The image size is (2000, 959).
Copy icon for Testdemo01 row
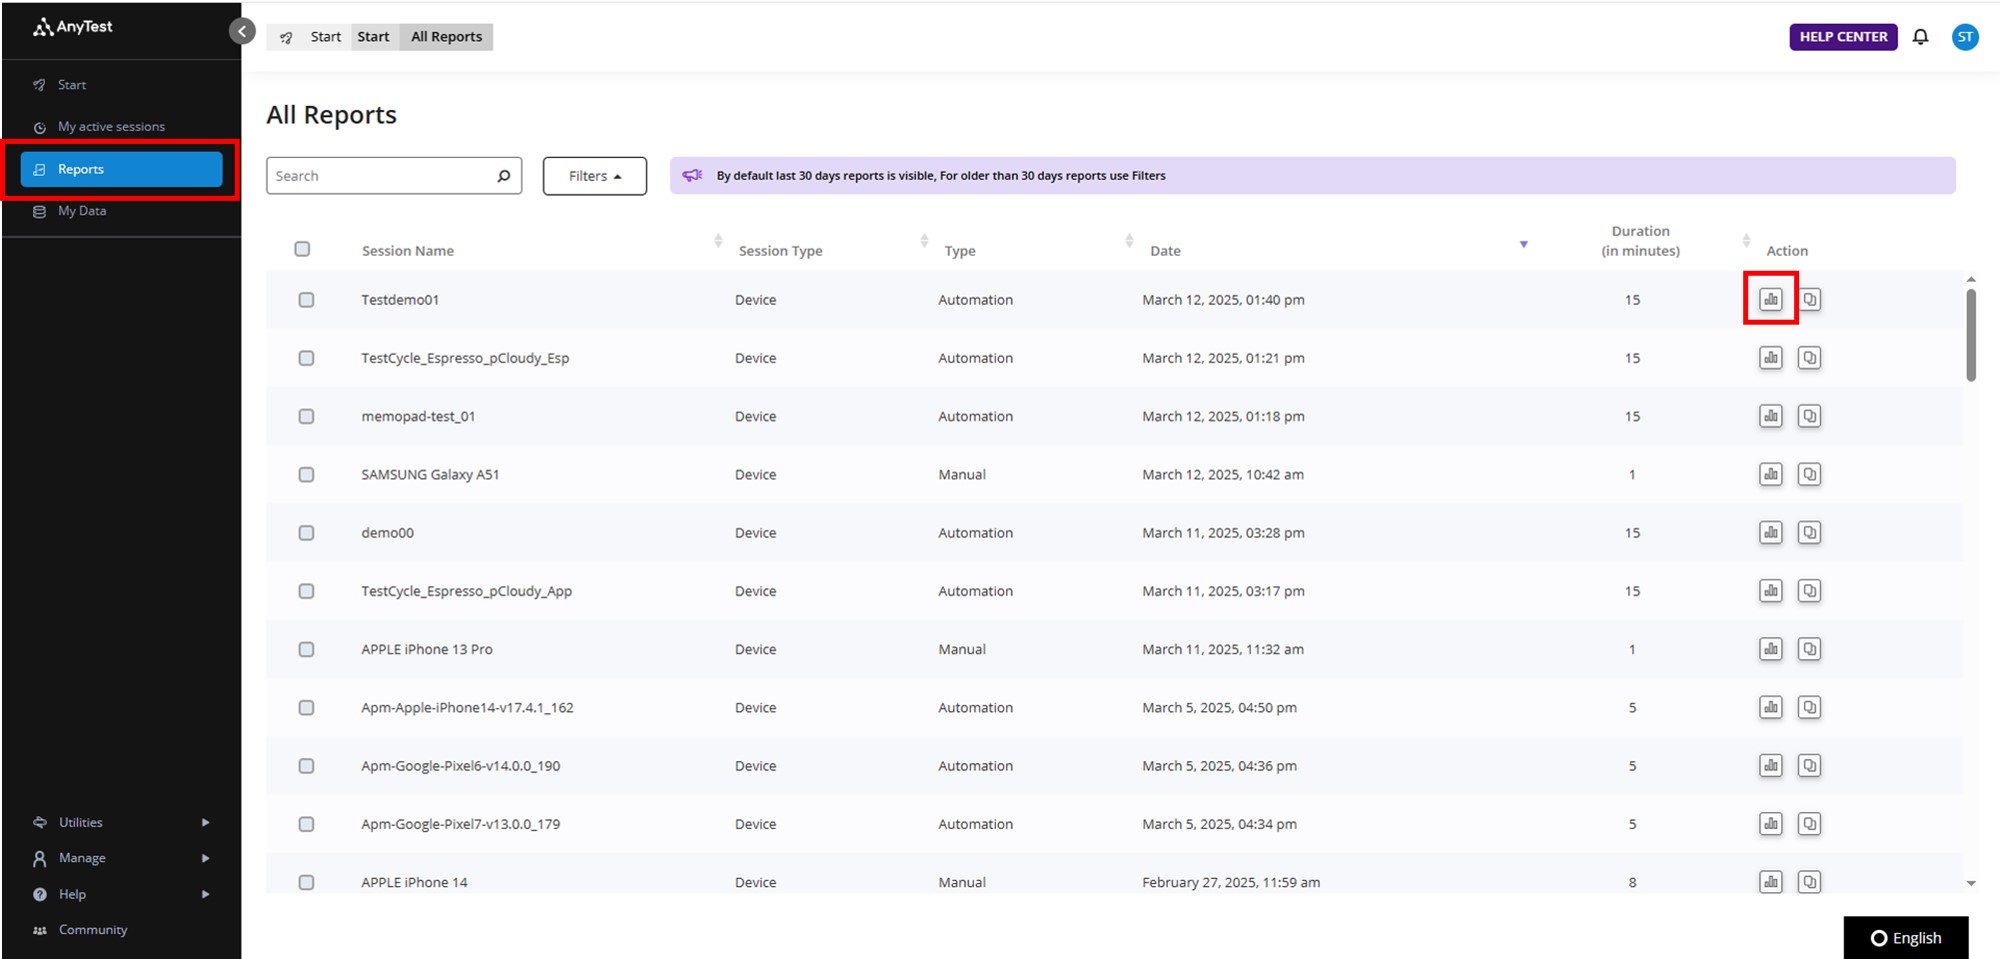1809,299
